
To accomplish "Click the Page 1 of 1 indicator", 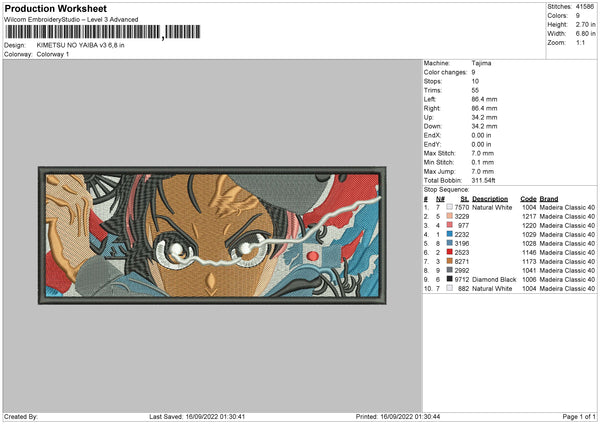I will tap(579, 416).
